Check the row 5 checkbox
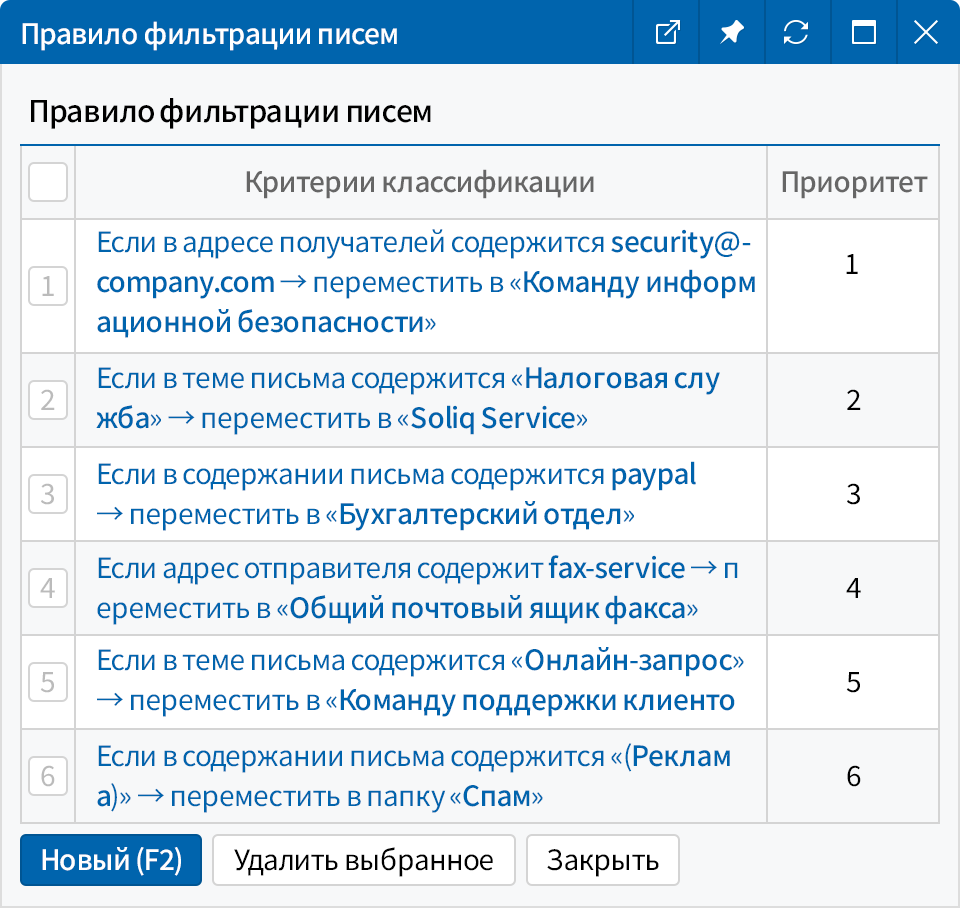 pyautogui.click(x=48, y=682)
